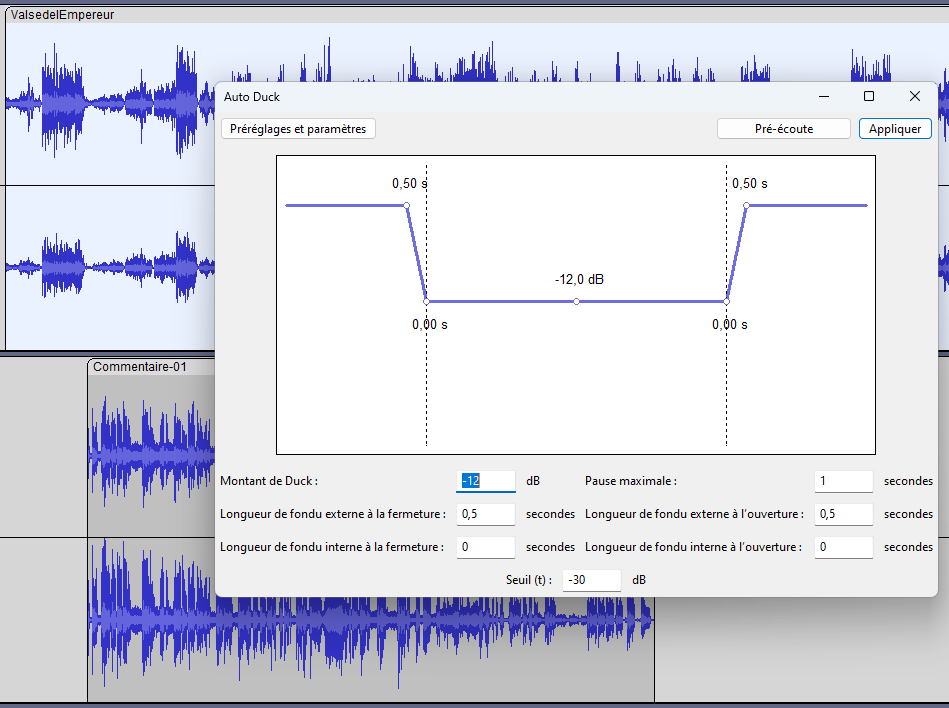The image size is (949, 708).
Task: Focus the fondu externe à la fermeture field
Action: [x=486, y=514]
